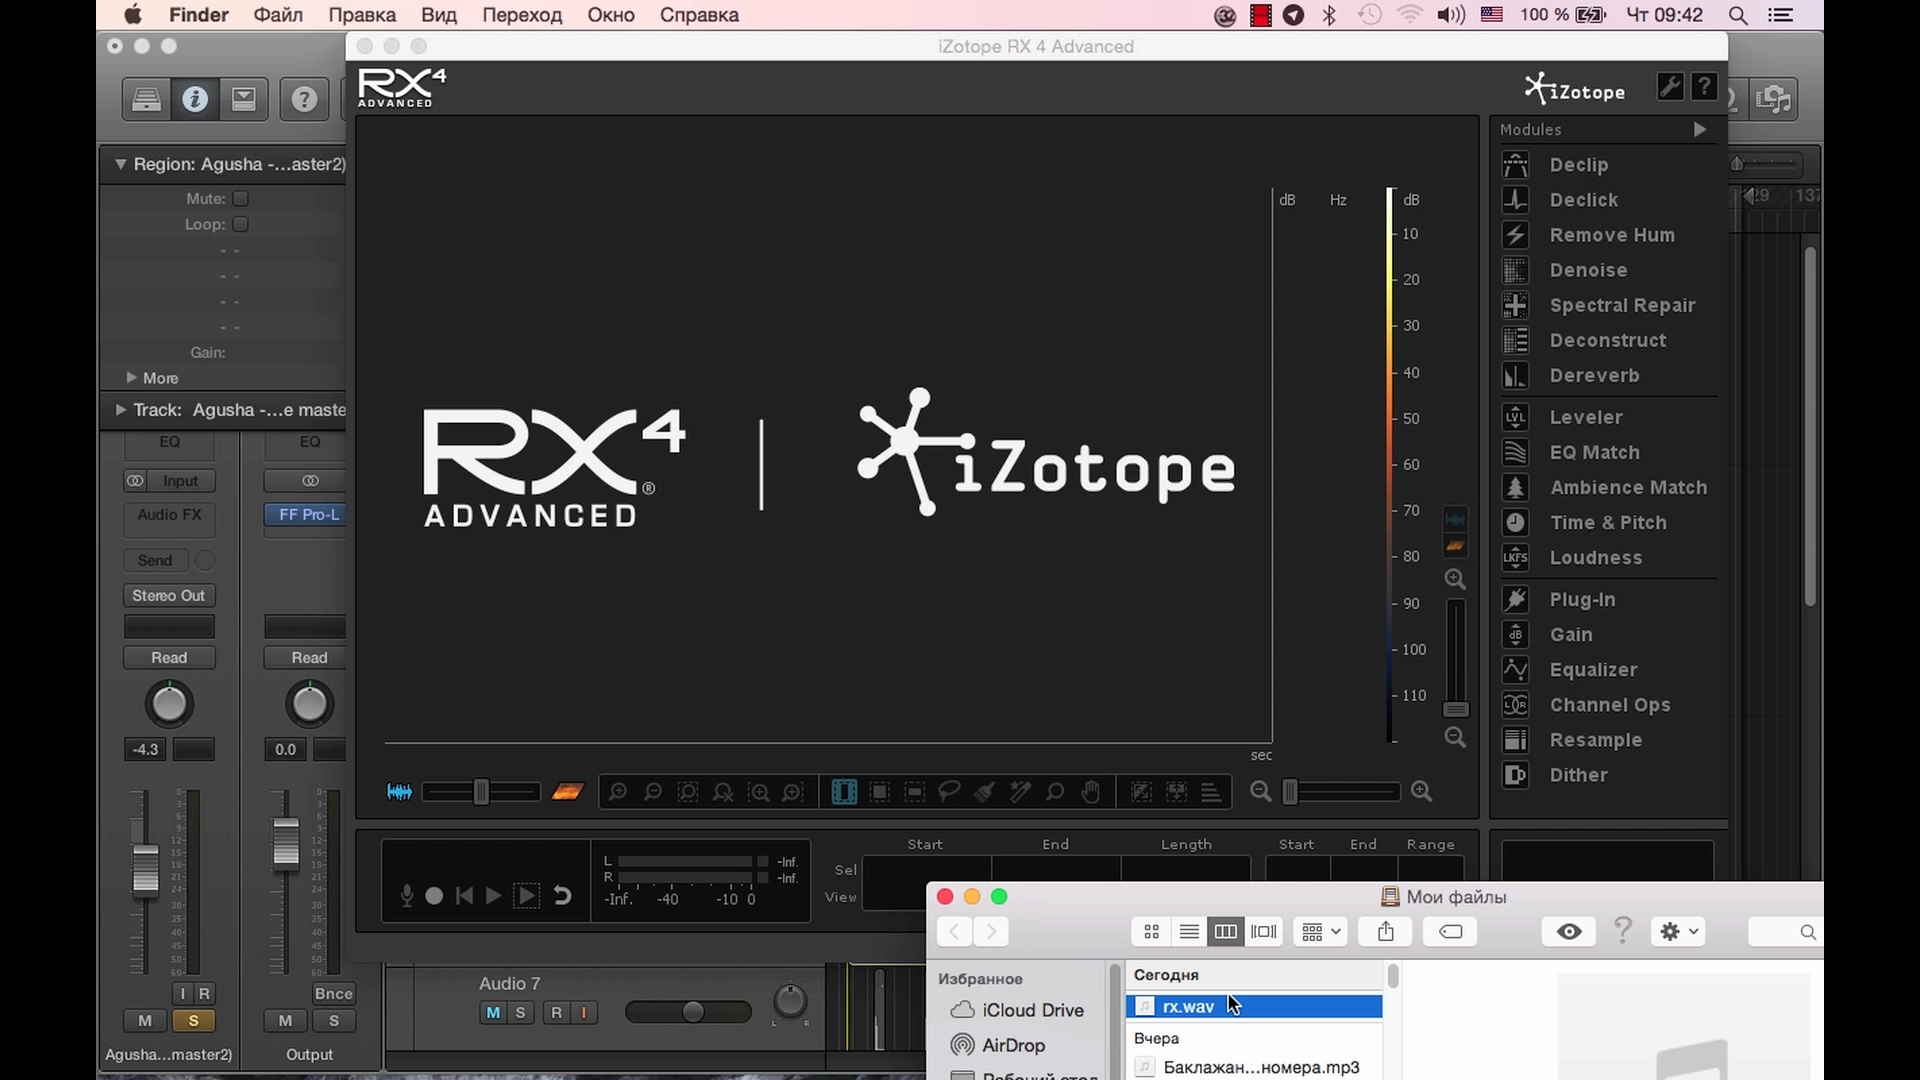Open the Deconstruct module

click(x=1607, y=340)
